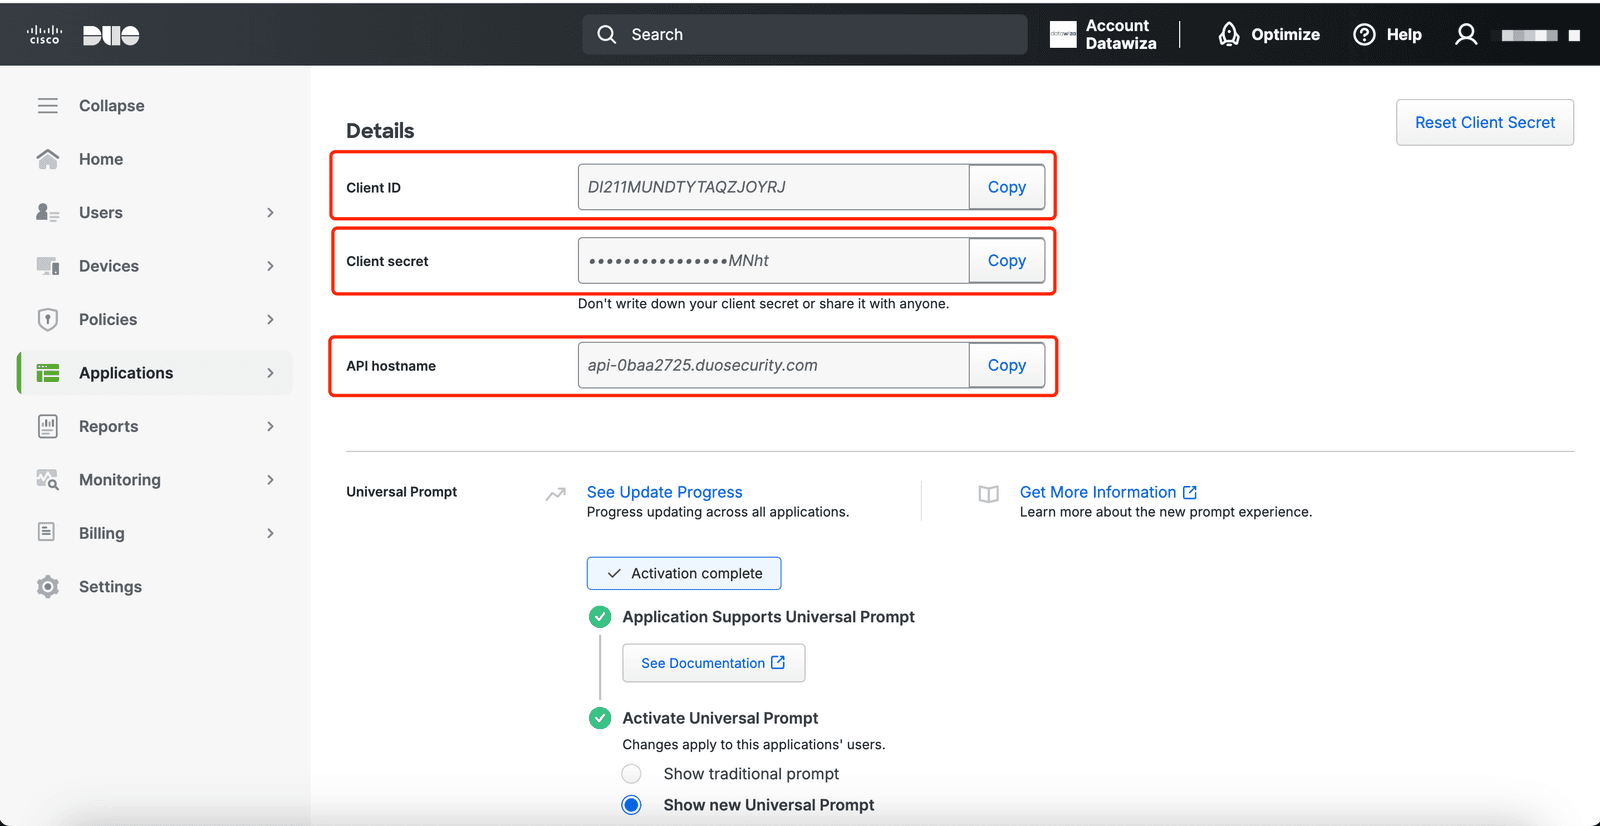The width and height of the screenshot is (1600, 826).
Task: Click the Optimize label in header
Action: click(x=1286, y=35)
